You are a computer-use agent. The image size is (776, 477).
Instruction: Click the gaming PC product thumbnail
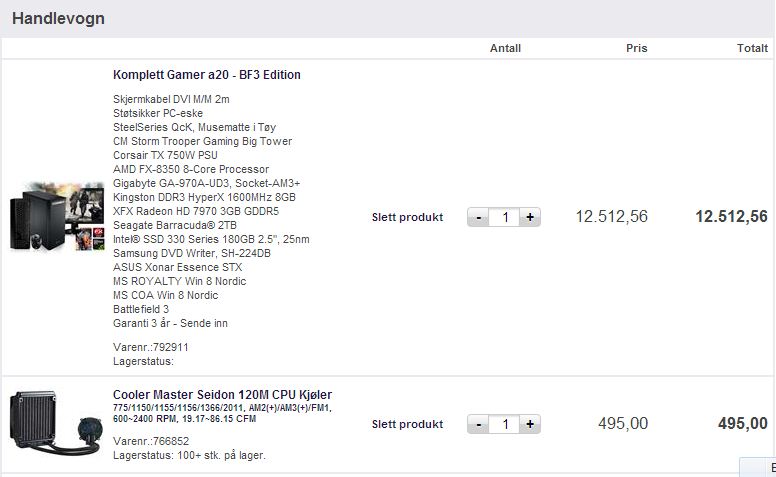[x=57, y=216]
